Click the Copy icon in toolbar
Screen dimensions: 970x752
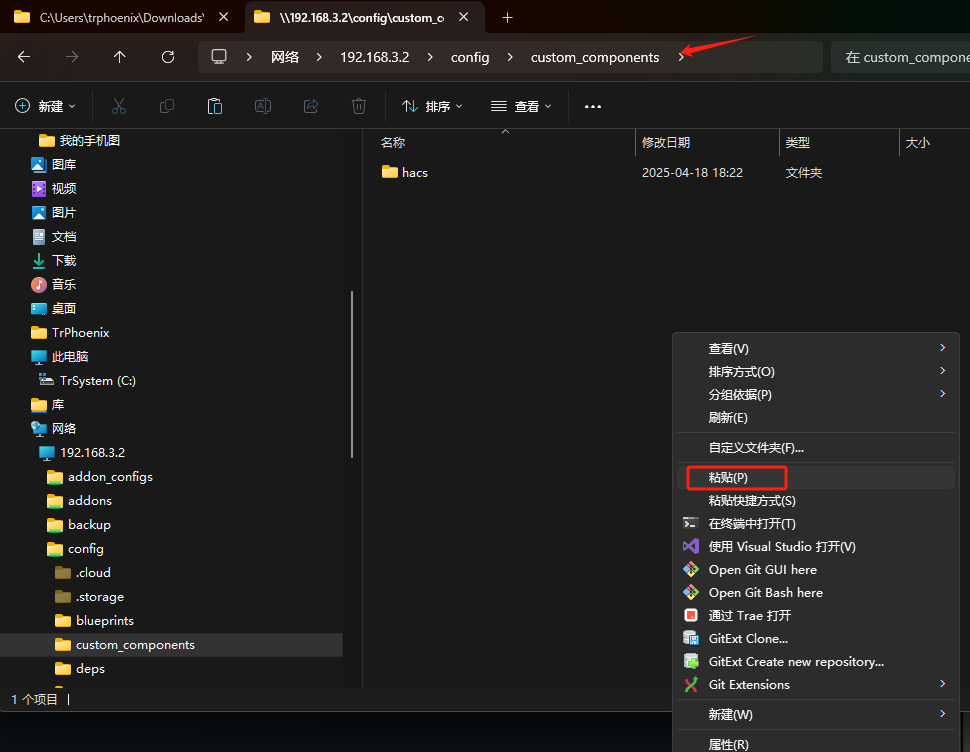click(167, 106)
